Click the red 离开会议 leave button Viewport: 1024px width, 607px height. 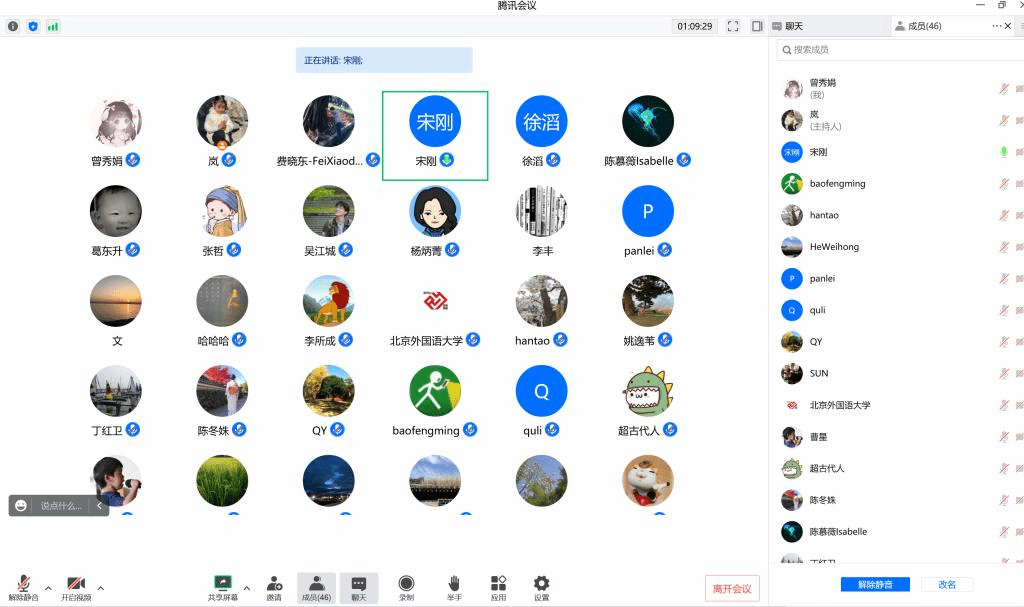click(x=731, y=589)
